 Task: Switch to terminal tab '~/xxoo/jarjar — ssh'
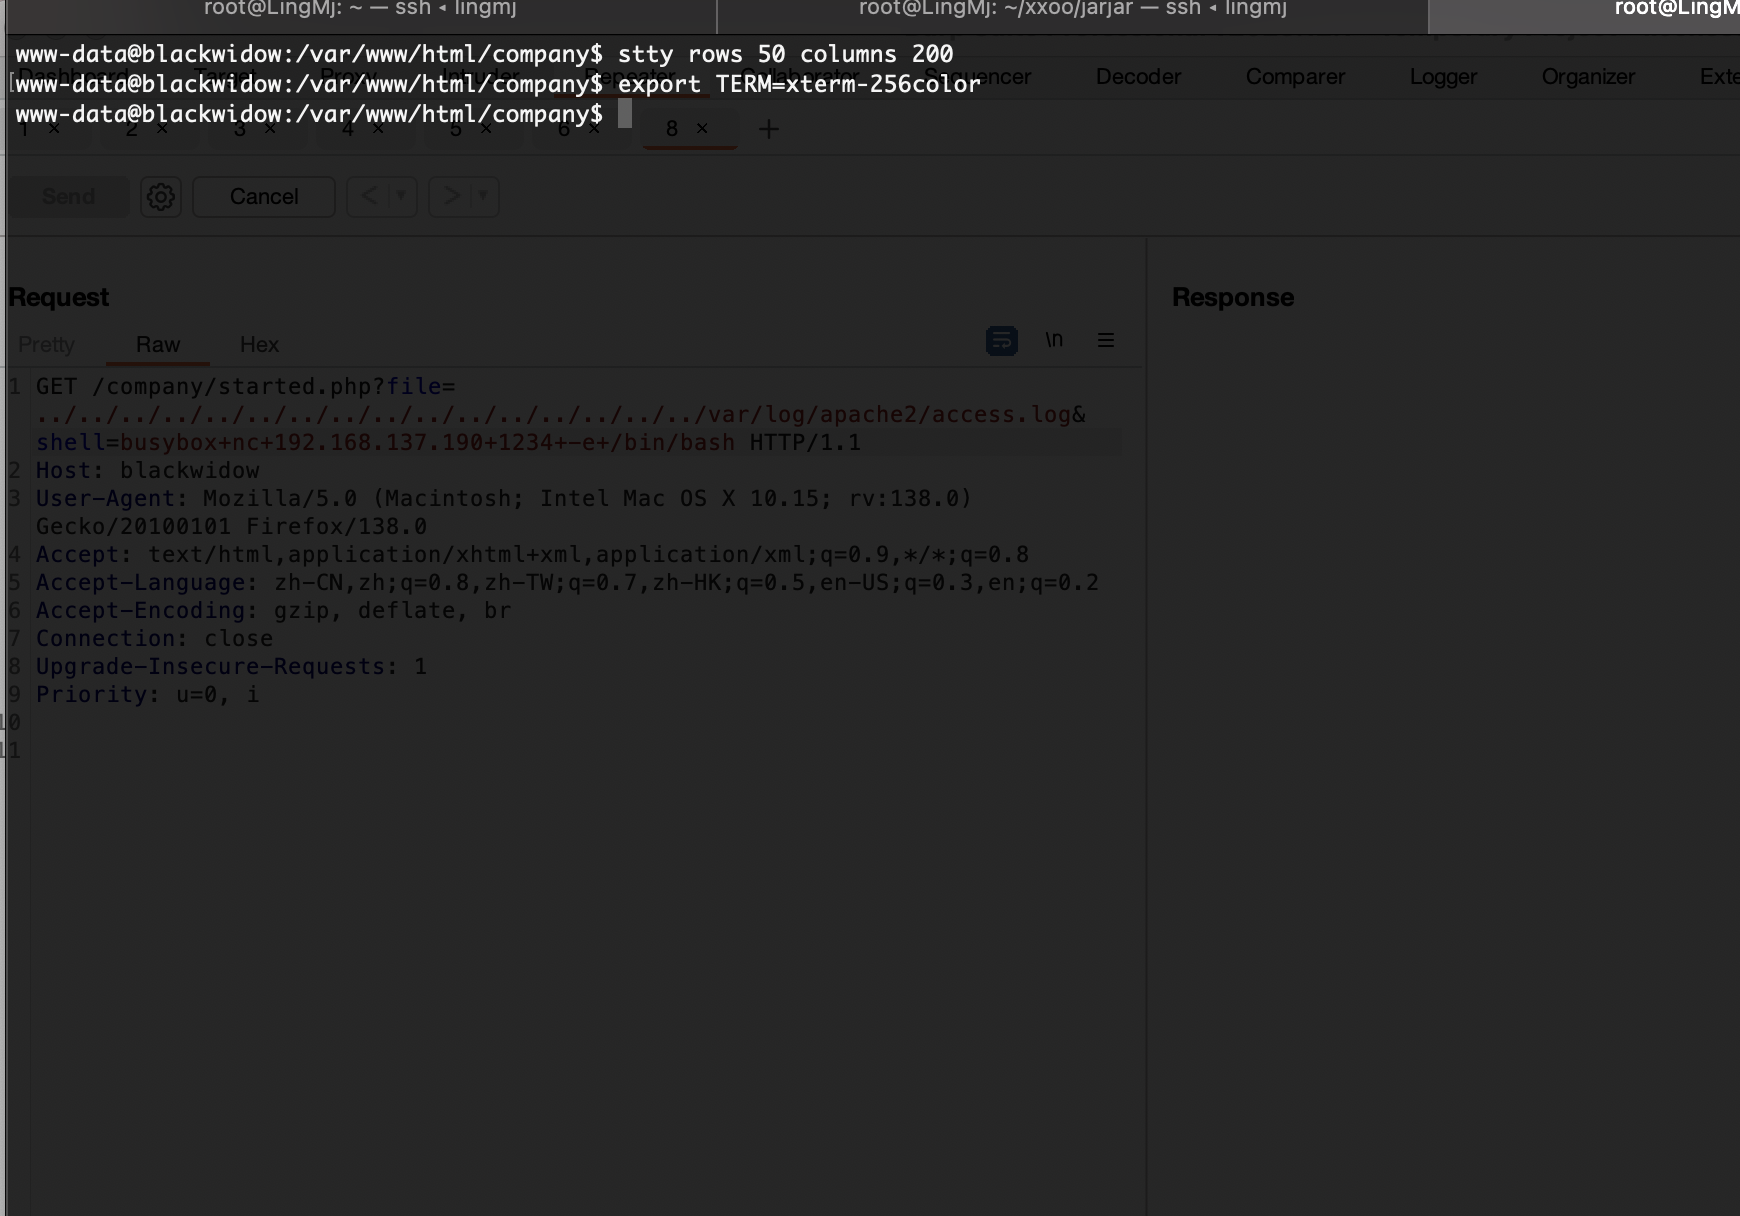(x=1073, y=9)
